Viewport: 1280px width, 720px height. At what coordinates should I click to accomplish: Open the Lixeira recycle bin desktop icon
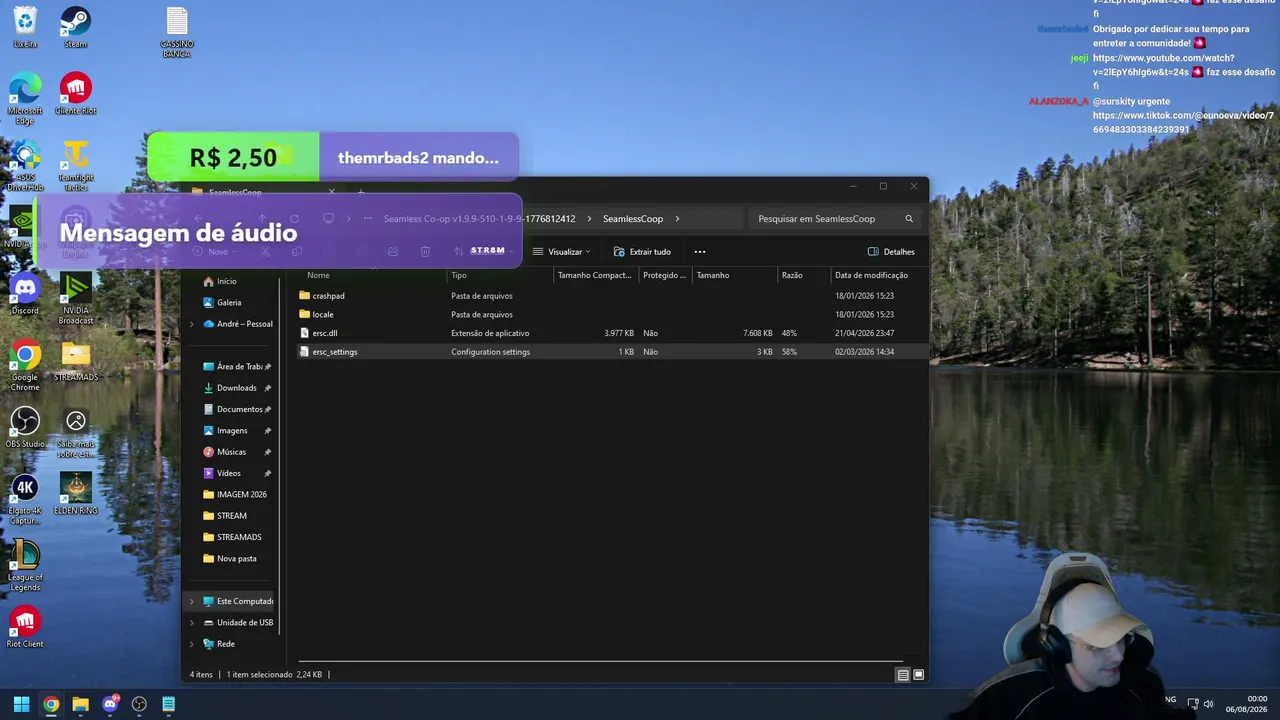tap(25, 27)
